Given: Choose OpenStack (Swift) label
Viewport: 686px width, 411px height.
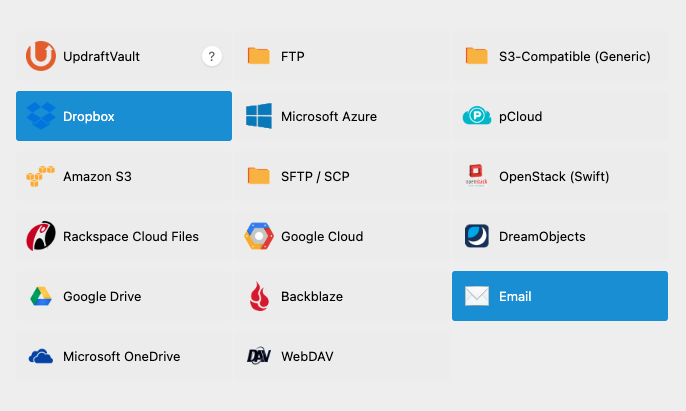Looking at the screenshot, I should [x=554, y=176].
